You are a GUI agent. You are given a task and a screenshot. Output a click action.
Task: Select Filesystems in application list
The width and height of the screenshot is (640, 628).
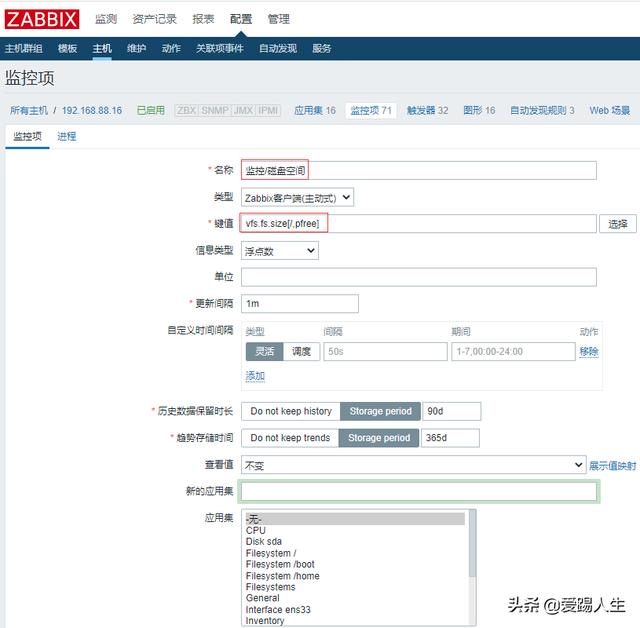pos(355,587)
